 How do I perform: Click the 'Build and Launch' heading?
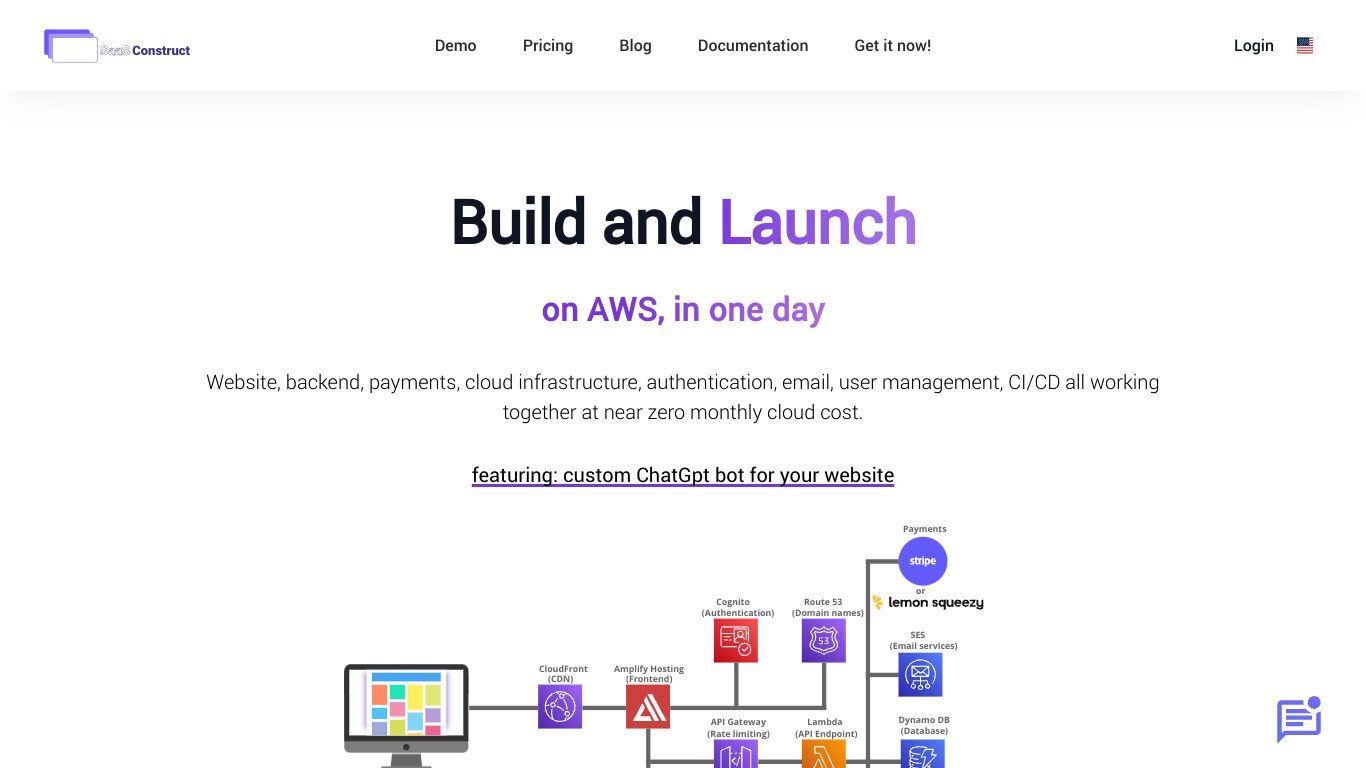click(x=684, y=222)
